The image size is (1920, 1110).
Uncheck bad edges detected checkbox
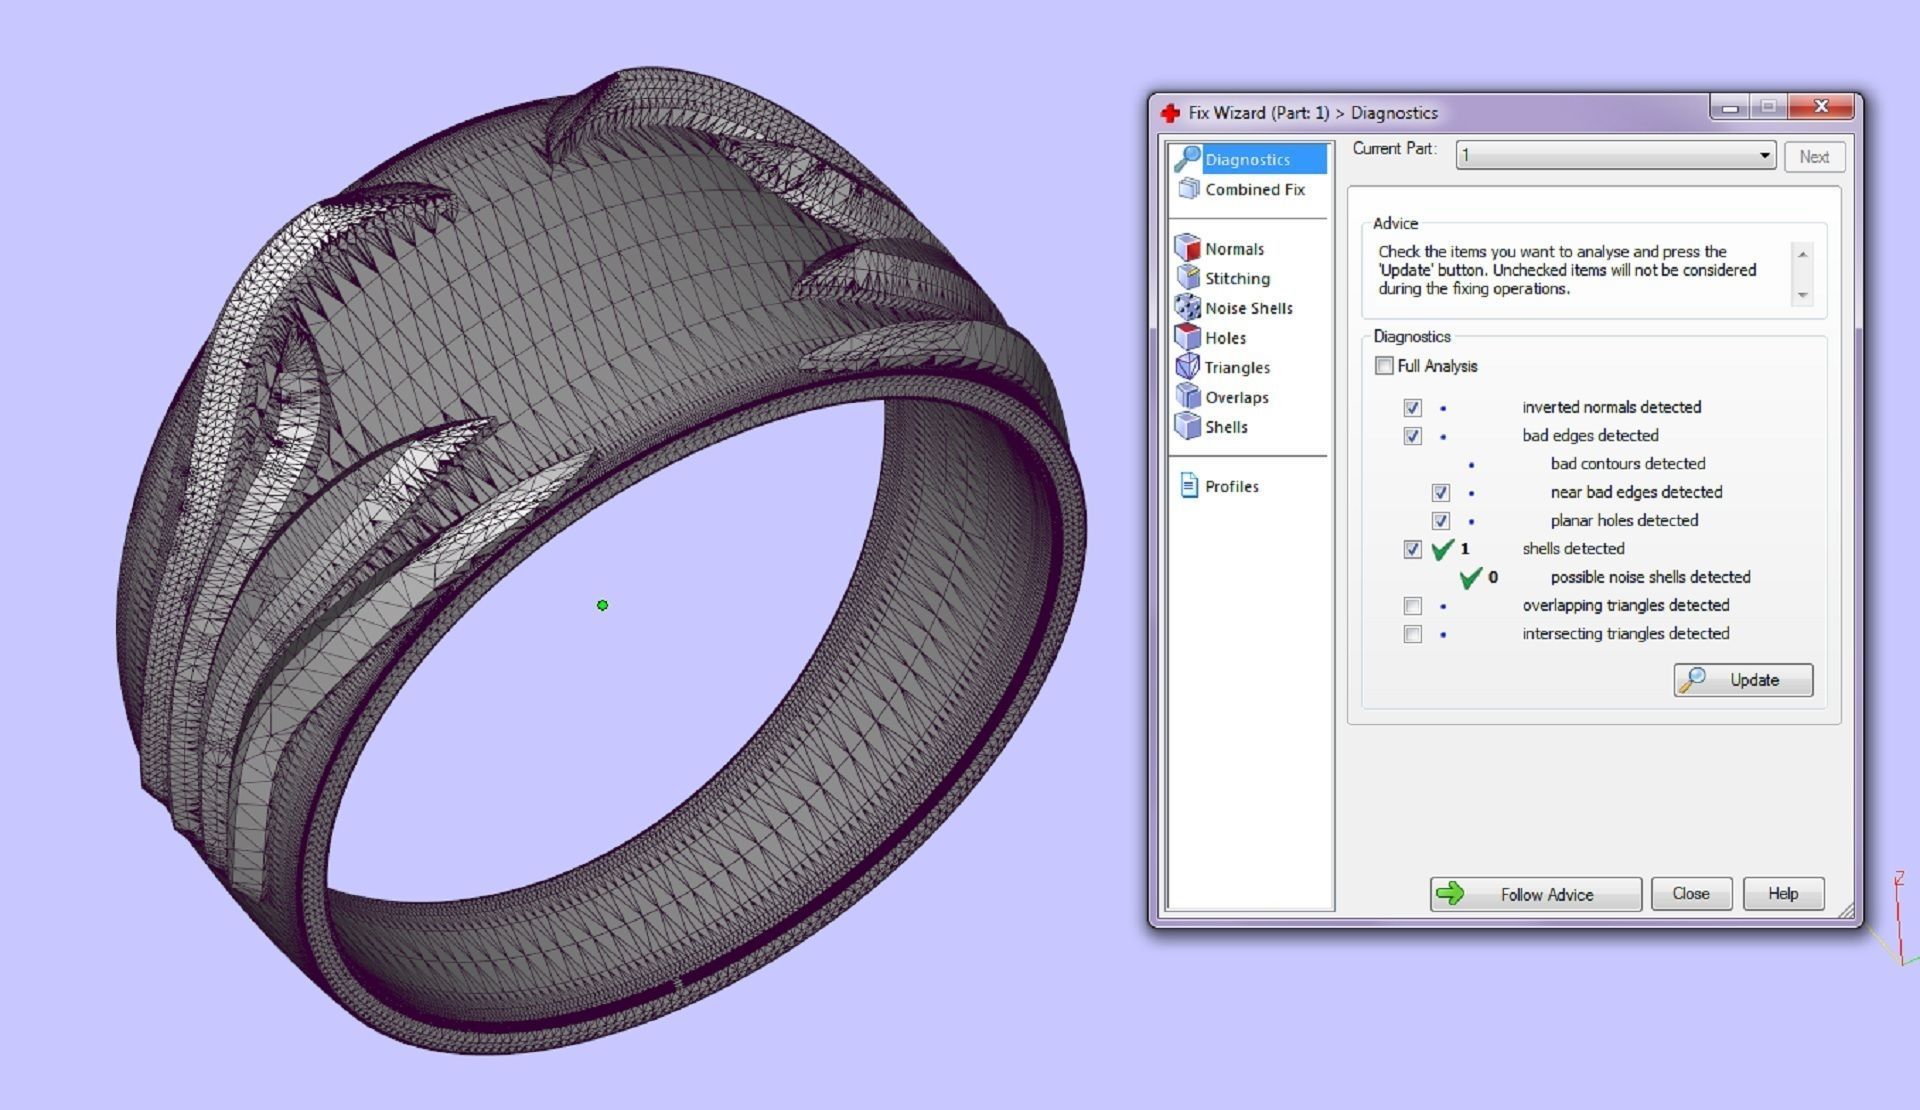[x=1412, y=436]
